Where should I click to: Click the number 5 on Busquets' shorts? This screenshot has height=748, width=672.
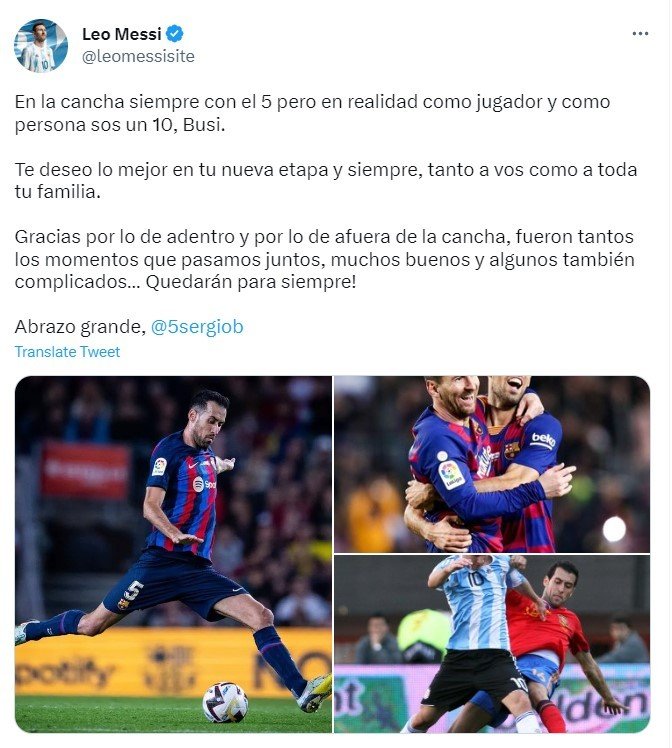point(133,591)
